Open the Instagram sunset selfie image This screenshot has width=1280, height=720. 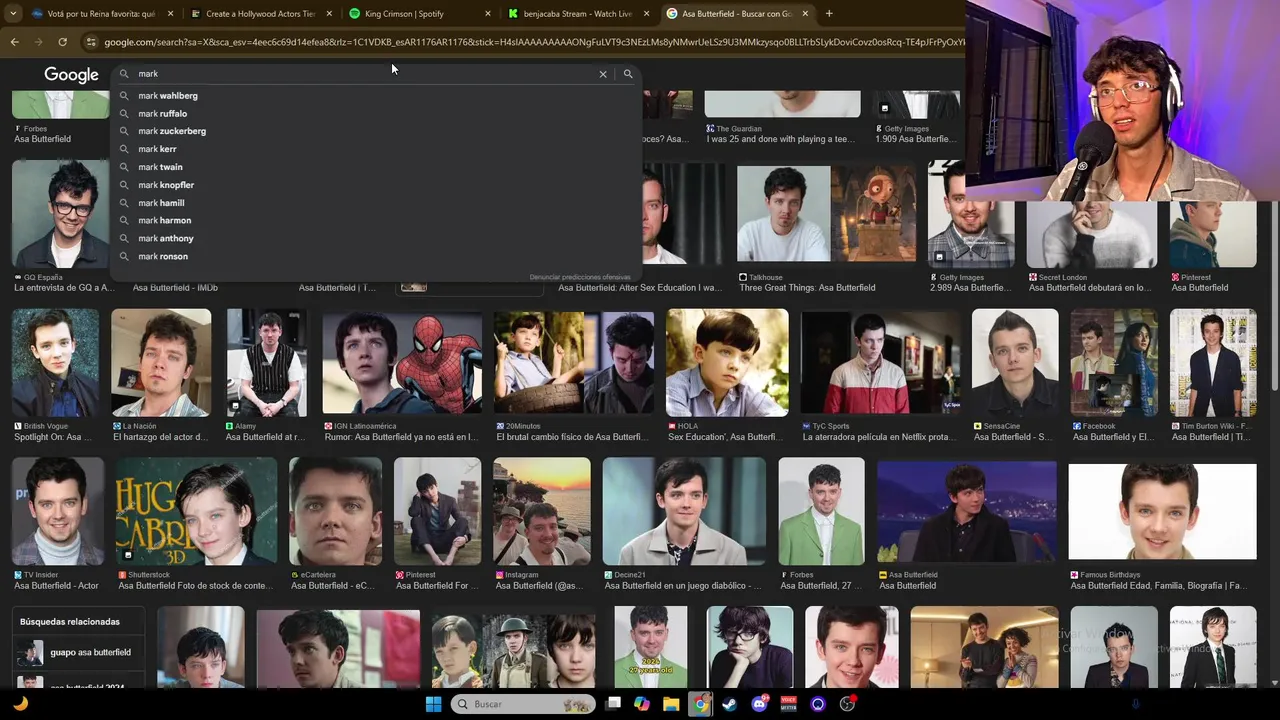[542, 512]
